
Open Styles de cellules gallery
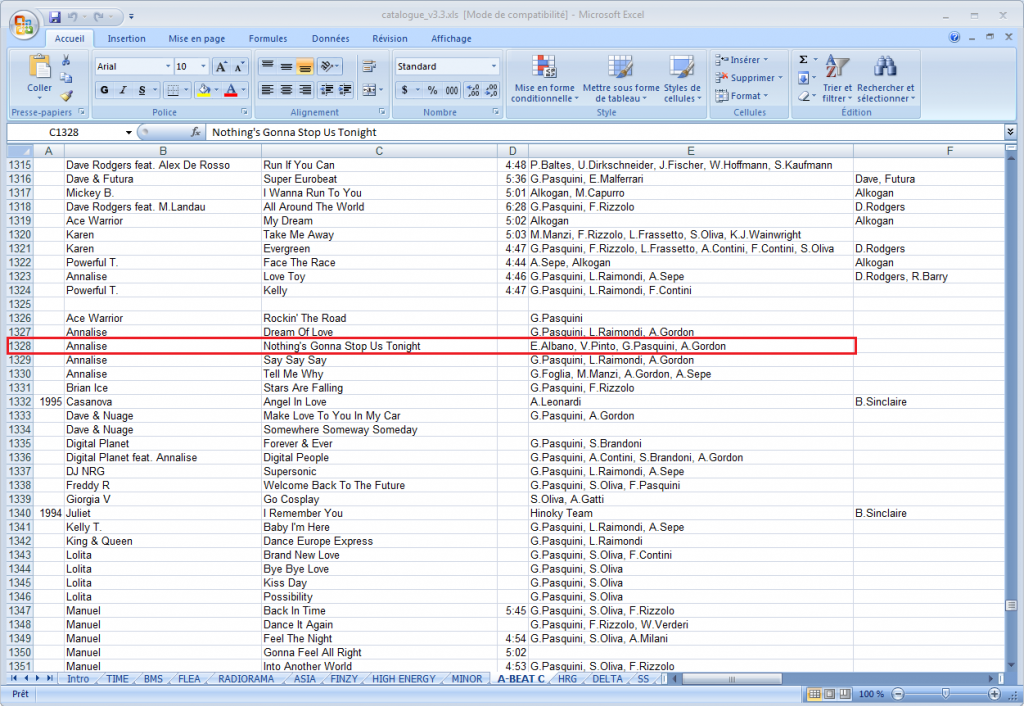coord(682,78)
